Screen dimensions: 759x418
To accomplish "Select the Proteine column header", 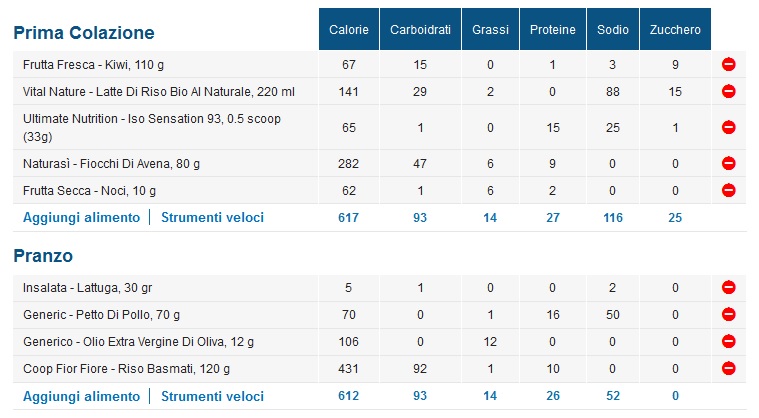I will tap(552, 30).
